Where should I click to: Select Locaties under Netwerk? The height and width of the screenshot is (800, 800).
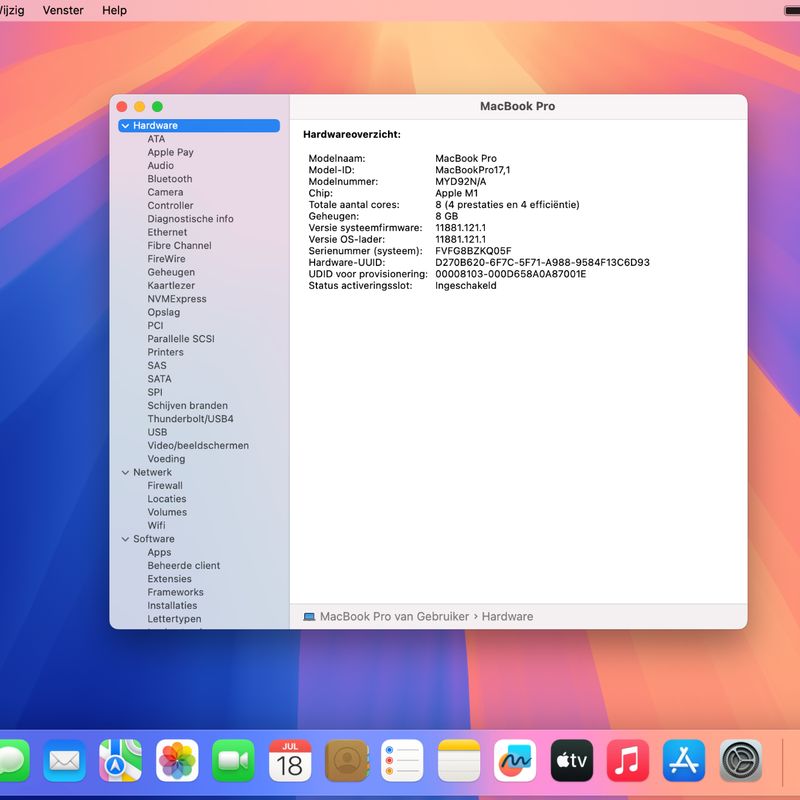pos(167,498)
